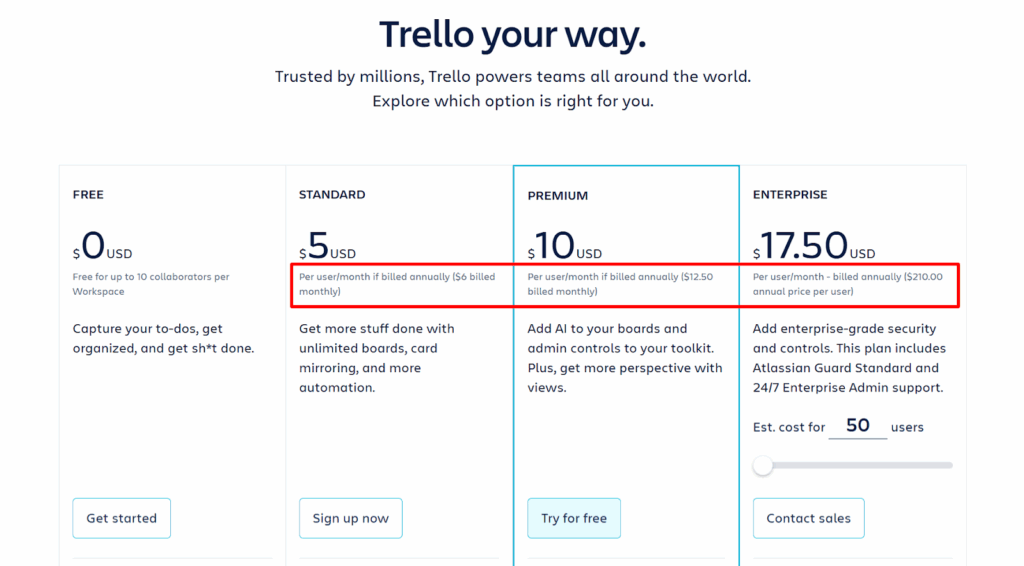
Task: Select the ENTERPRISE plan heading
Action: [x=790, y=195]
